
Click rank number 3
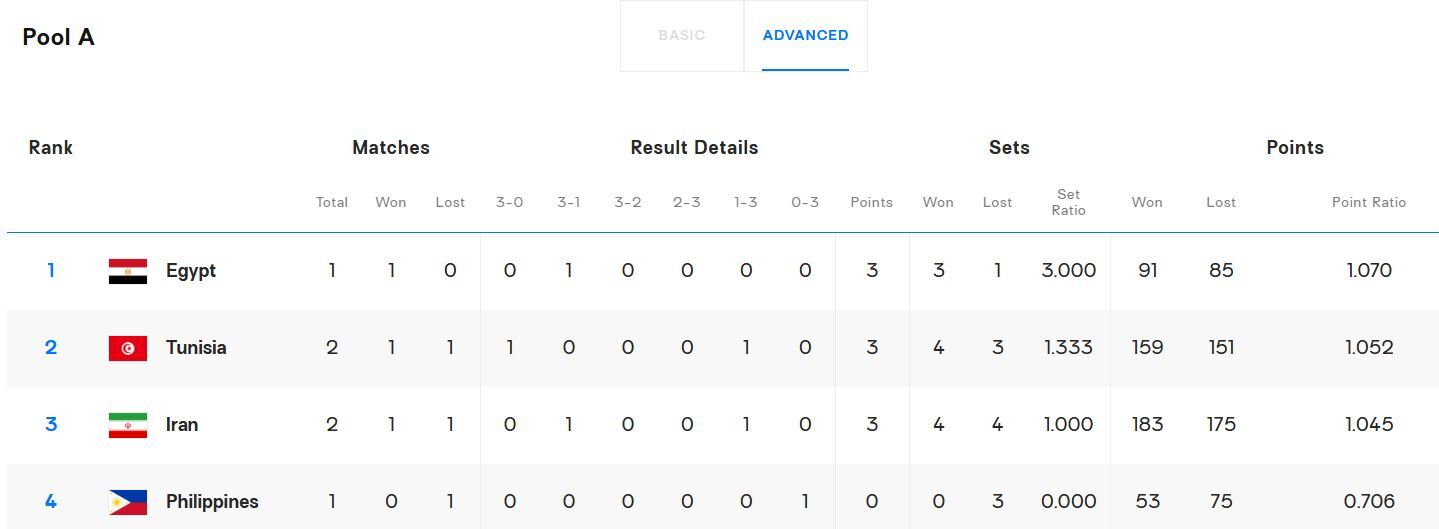click(51, 425)
